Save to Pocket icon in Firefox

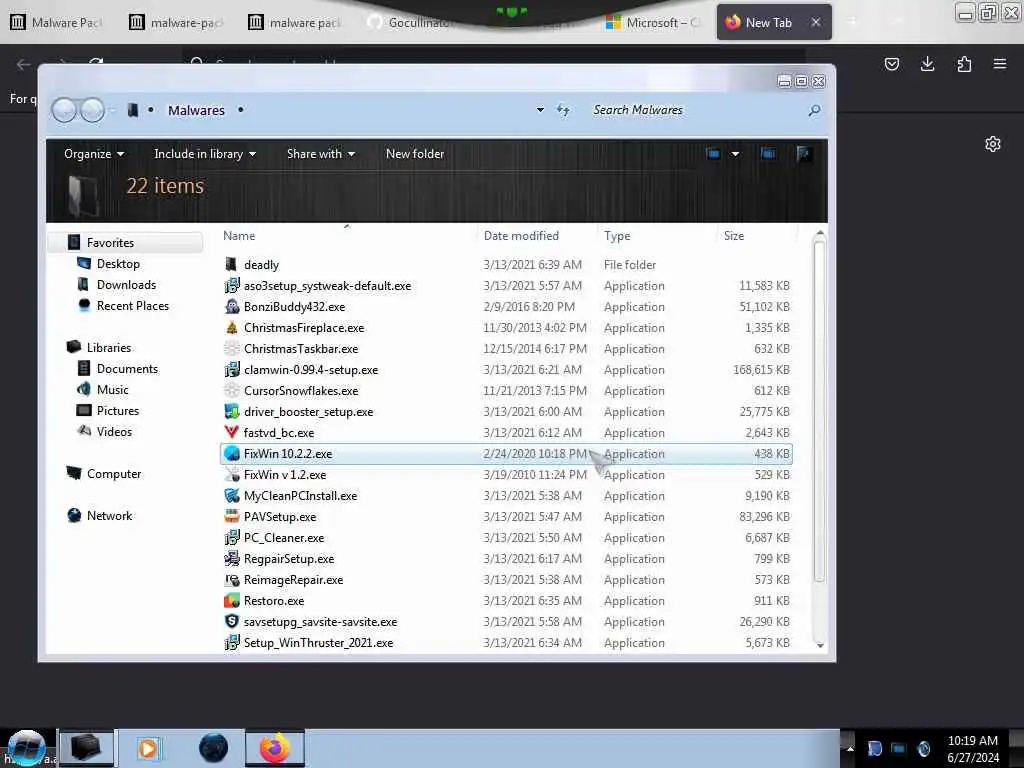[891, 64]
